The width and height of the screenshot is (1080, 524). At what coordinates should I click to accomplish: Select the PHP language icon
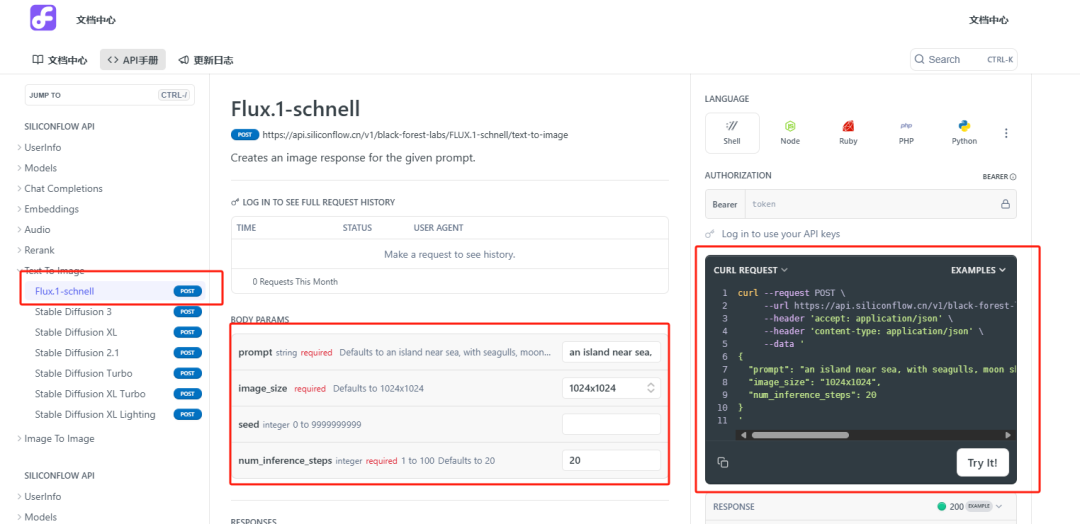[x=906, y=132]
